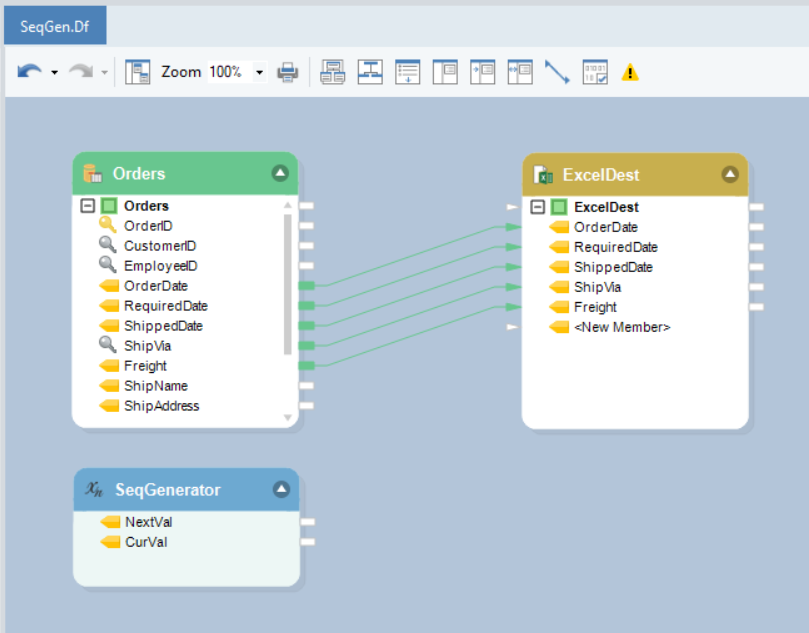The height and width of the screenshot is (633, 809).
Task: Collapse the Orders tree root node
Action: coord(87,206)
